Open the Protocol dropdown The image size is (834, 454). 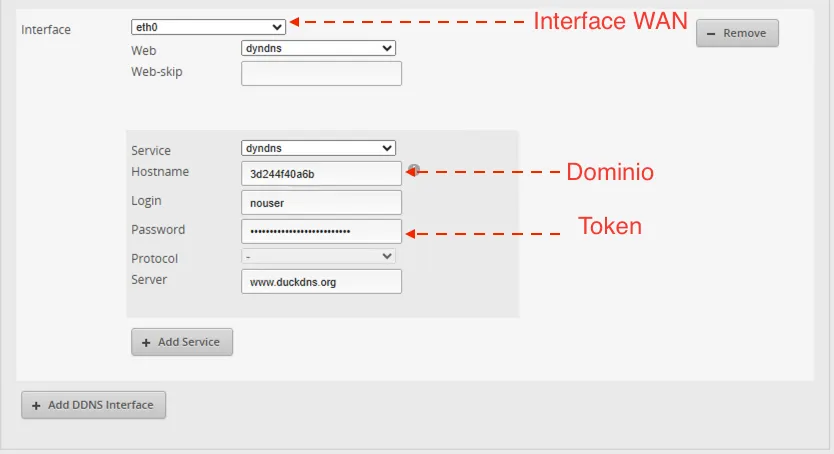pos(318,256)
